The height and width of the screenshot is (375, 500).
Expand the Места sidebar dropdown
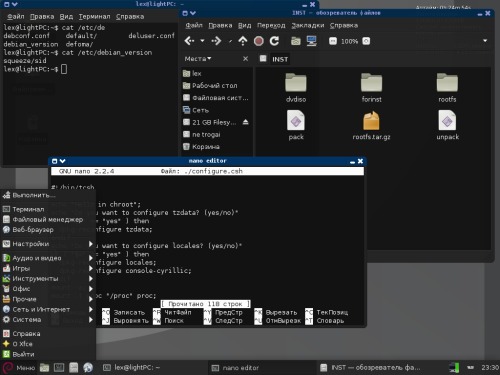pos(198,59)
